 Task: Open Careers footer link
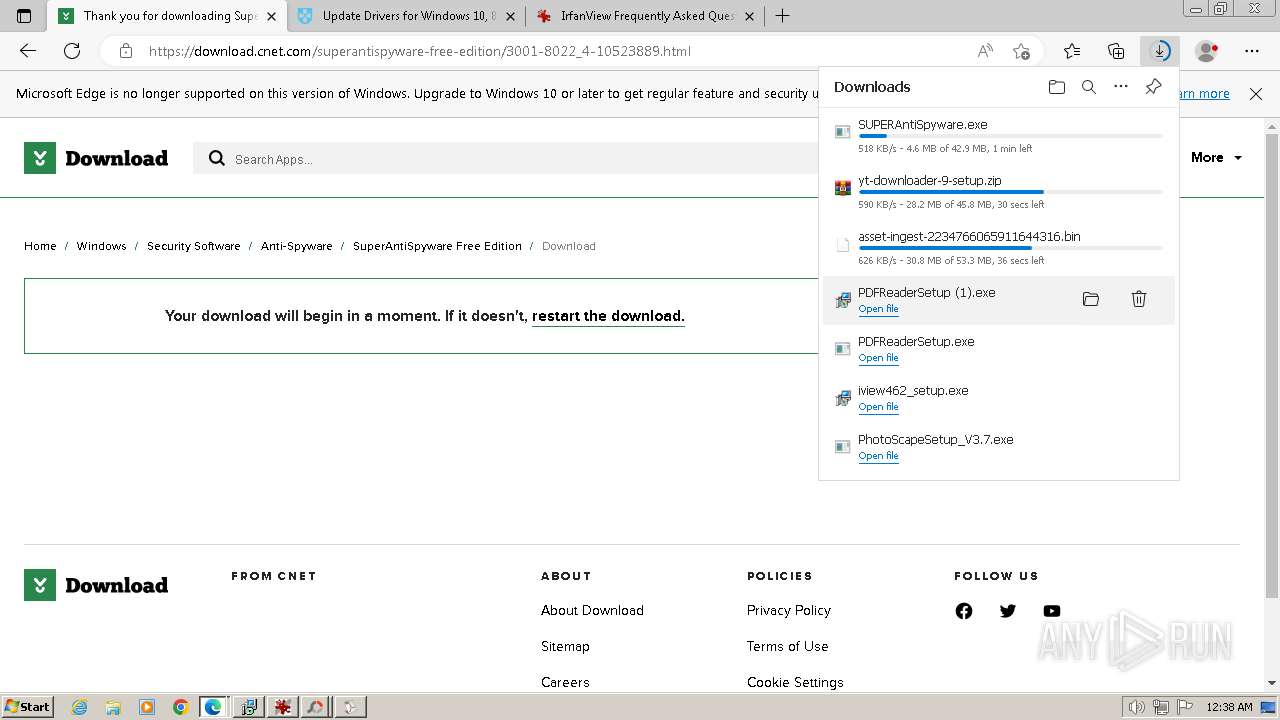565,682
